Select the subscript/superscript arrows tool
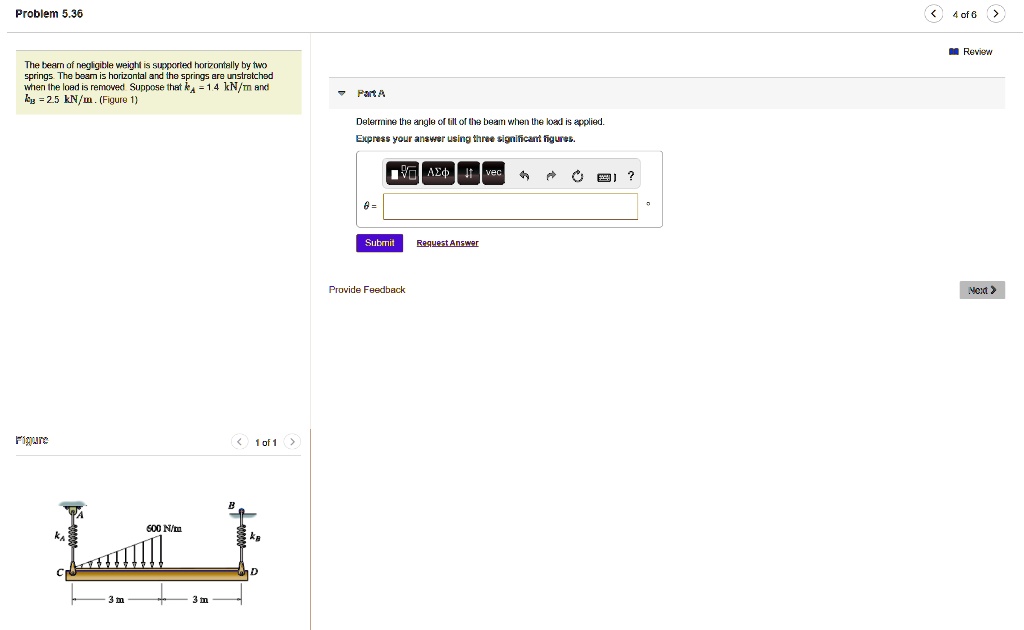1024x630 pixels. (x=468, y=174)
